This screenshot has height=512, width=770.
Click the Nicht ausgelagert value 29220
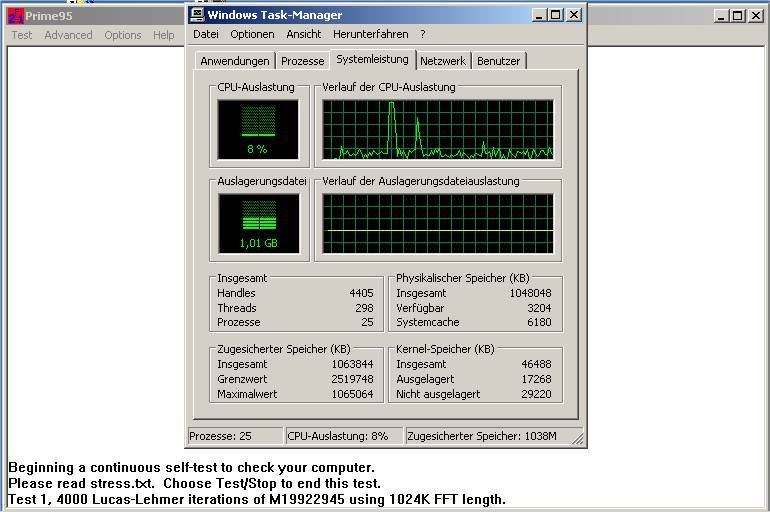pyautogui.click(x=536, y=394)
